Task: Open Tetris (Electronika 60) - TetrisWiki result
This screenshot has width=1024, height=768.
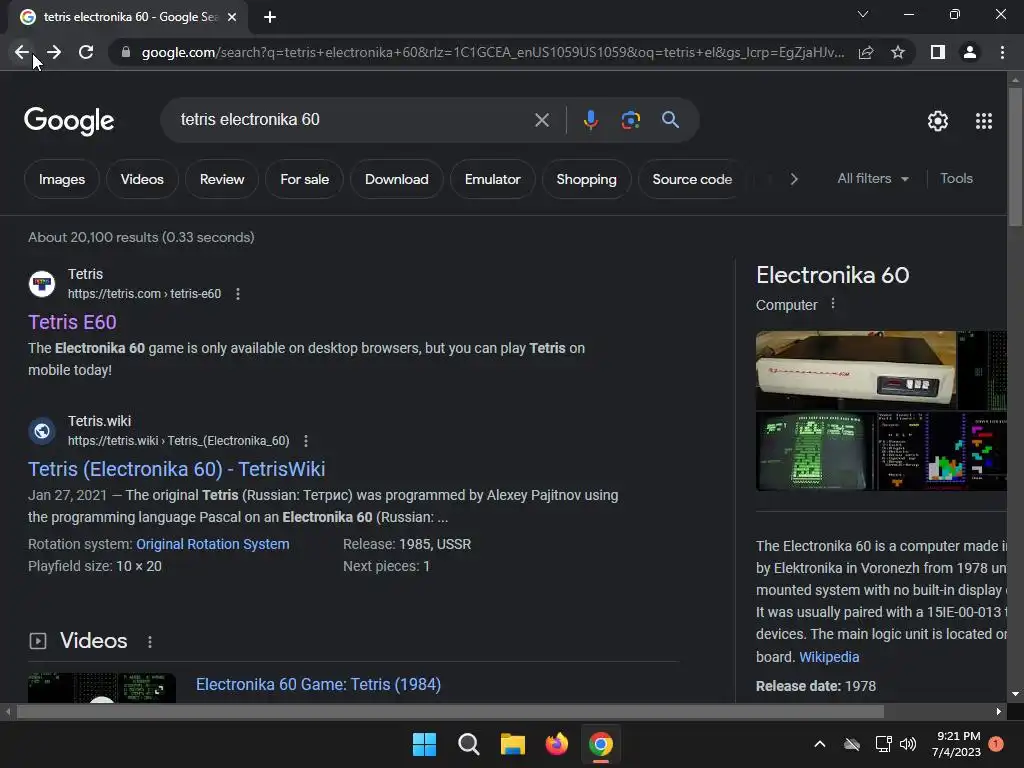Action: click(x=176, y=469)
